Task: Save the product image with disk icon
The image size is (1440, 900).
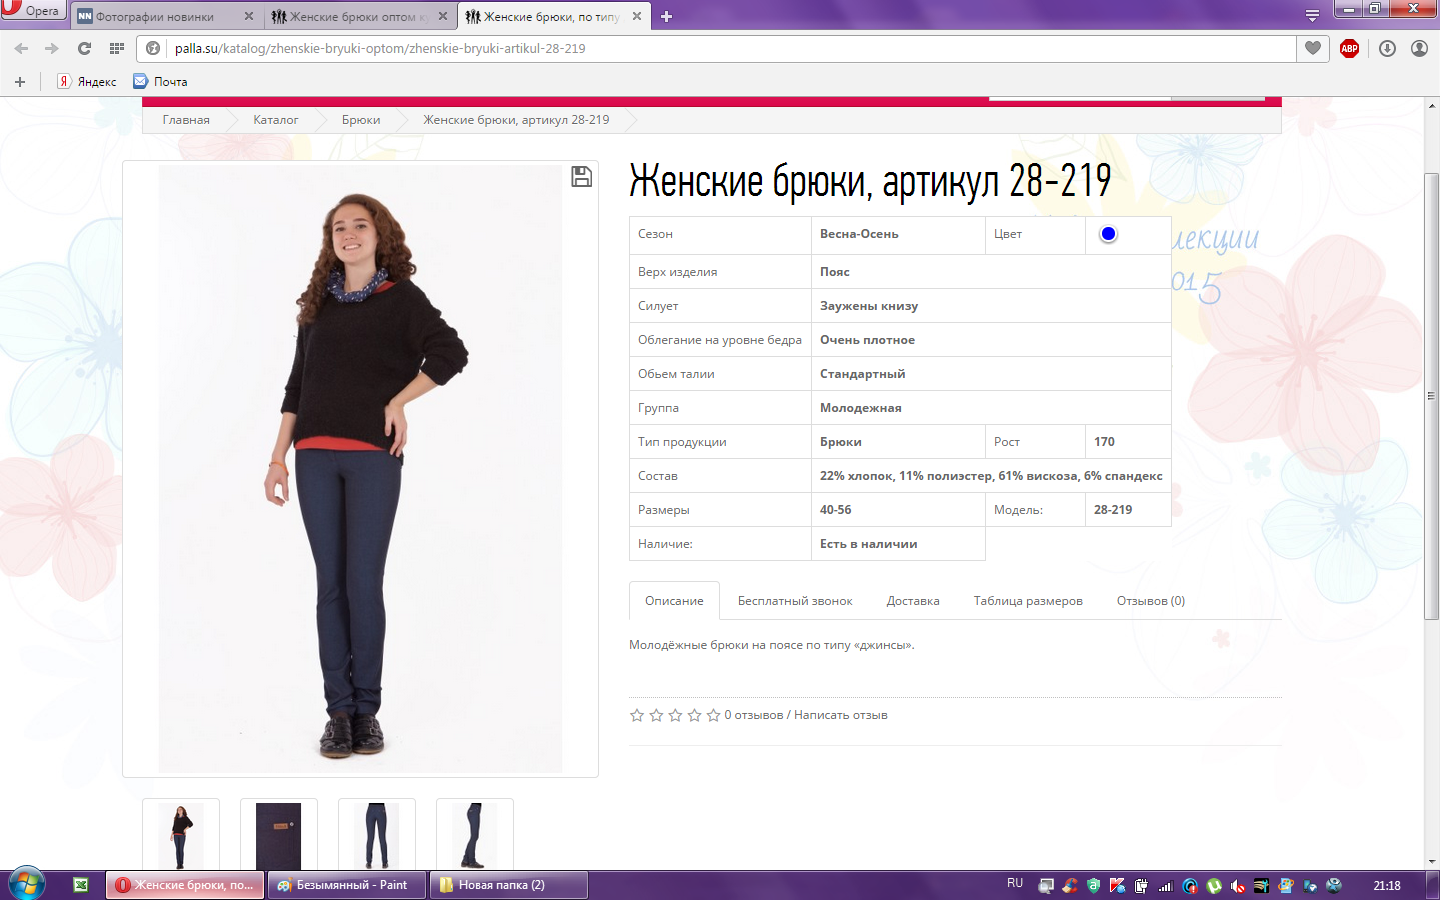Action: 581,177
